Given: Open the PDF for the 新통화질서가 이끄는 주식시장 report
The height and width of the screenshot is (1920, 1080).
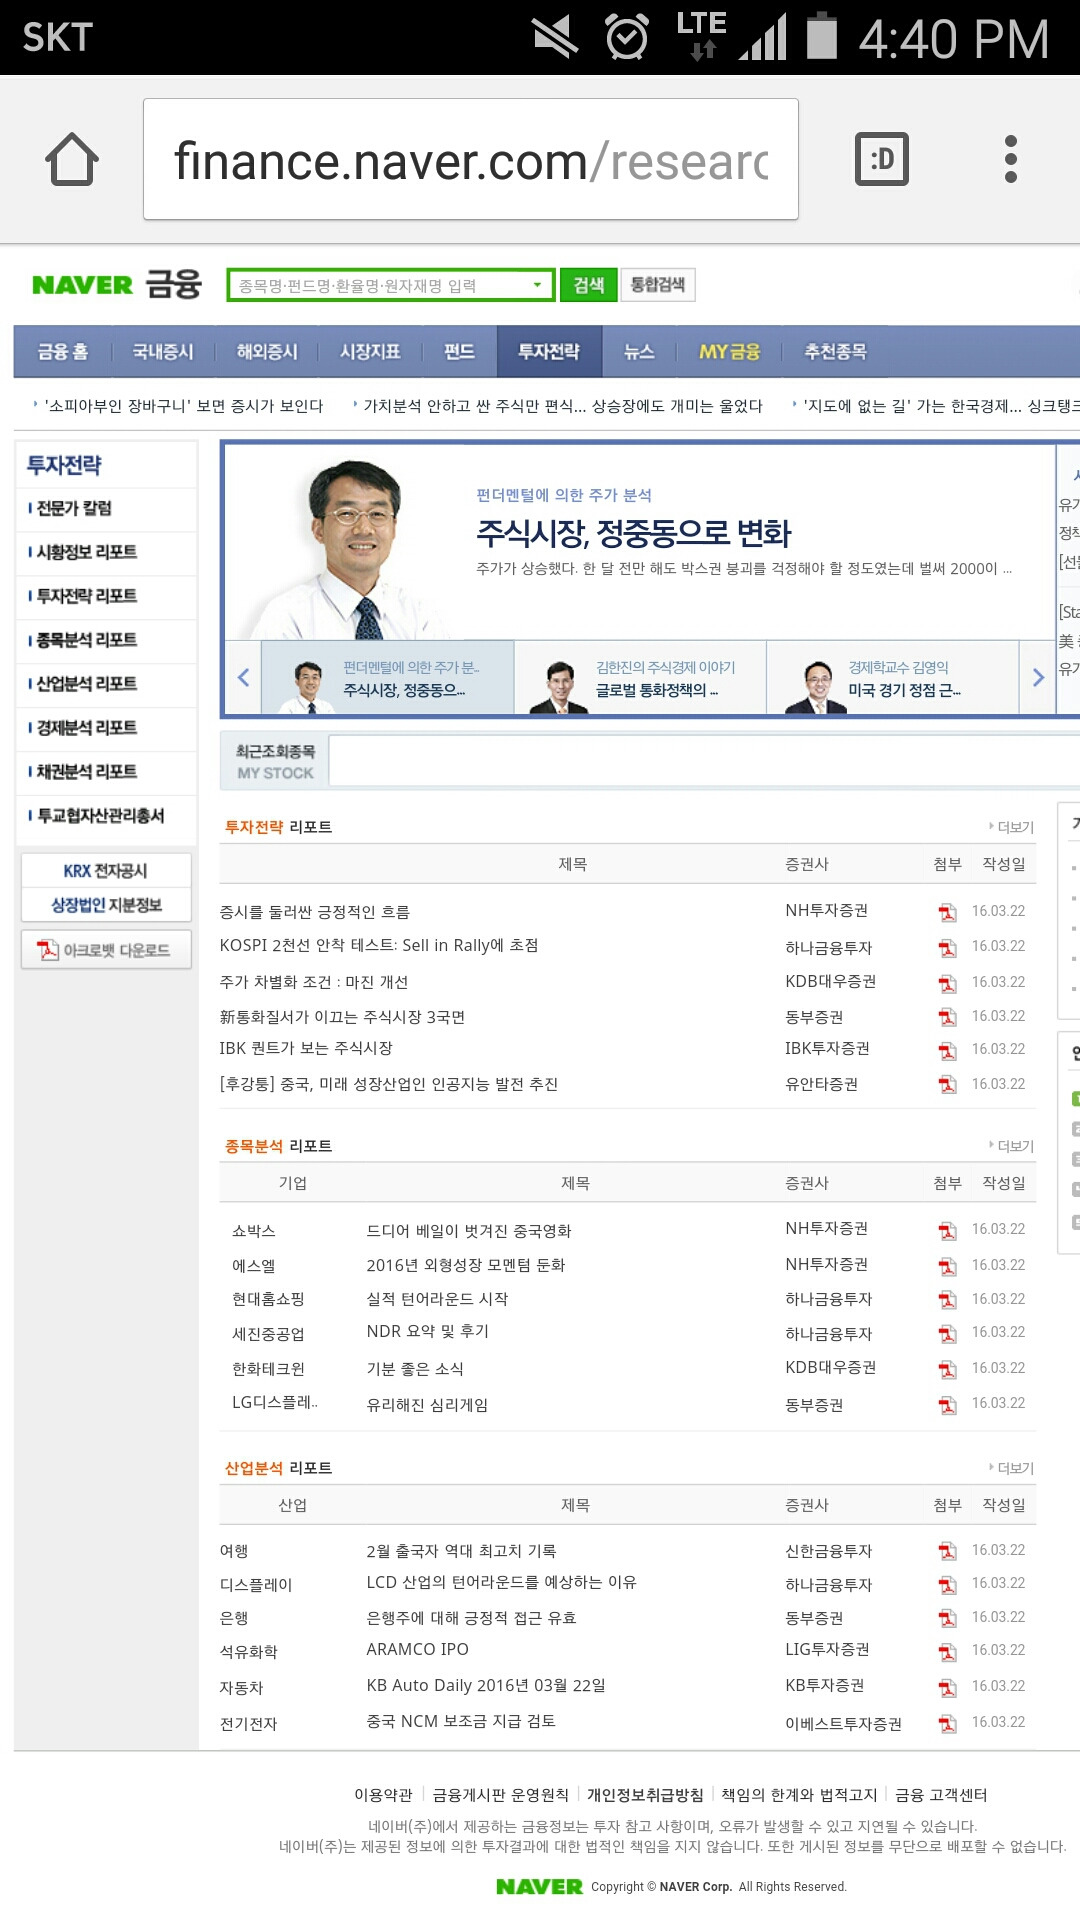Looking at the screenshot, I should tap(947, 1017).
